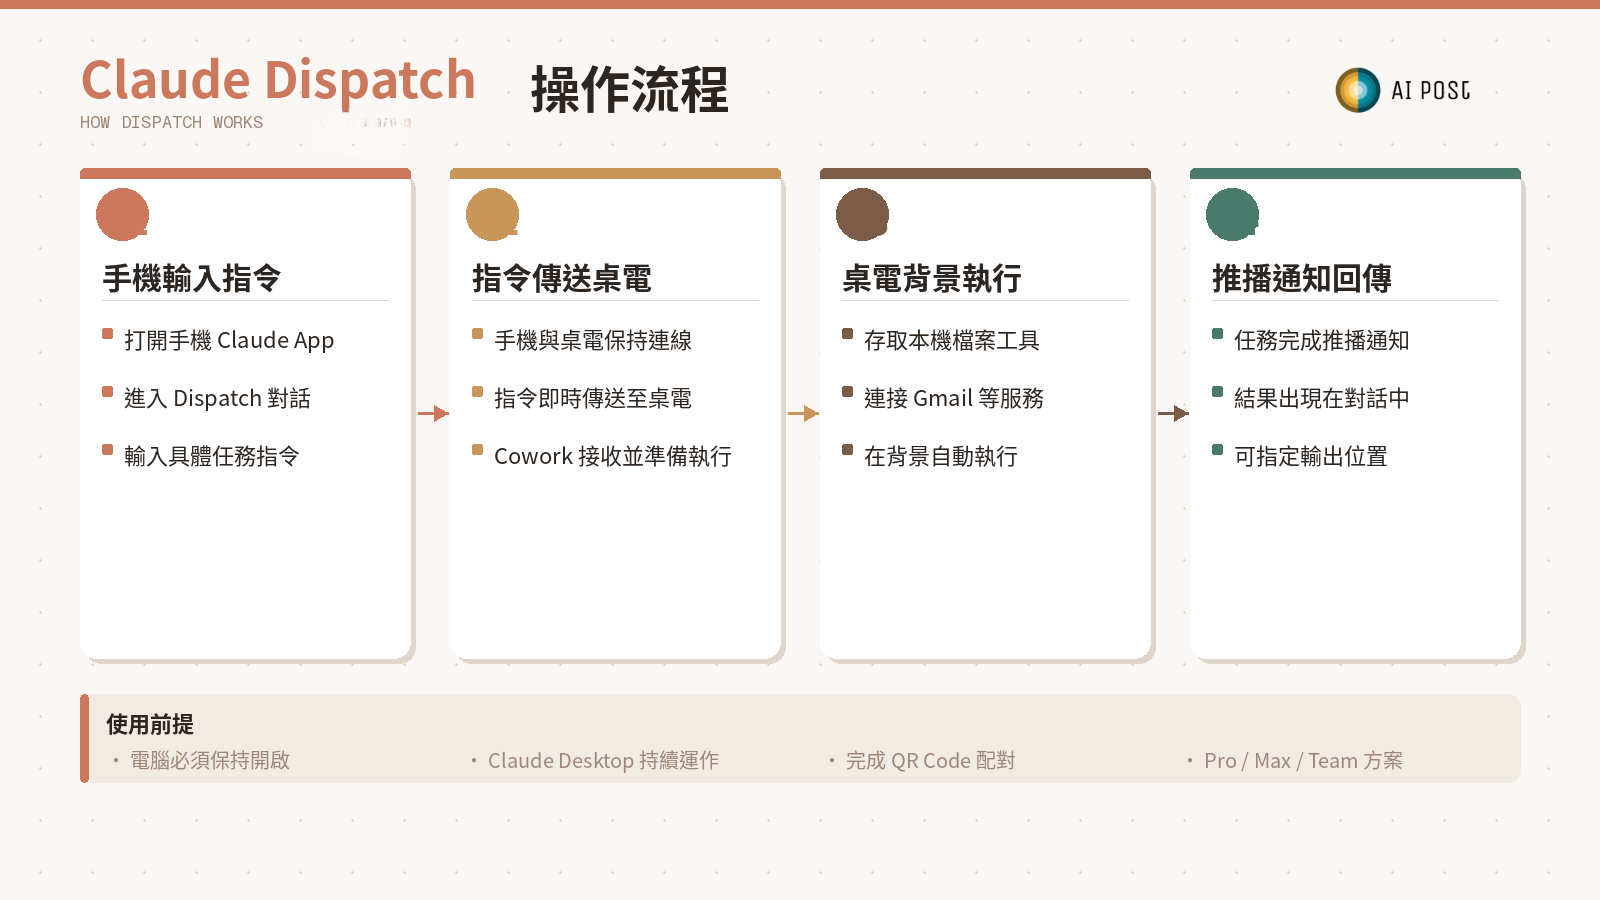Click the AI POST circular logo icon
The image size is (1600, 900).
click(1357, 90)
